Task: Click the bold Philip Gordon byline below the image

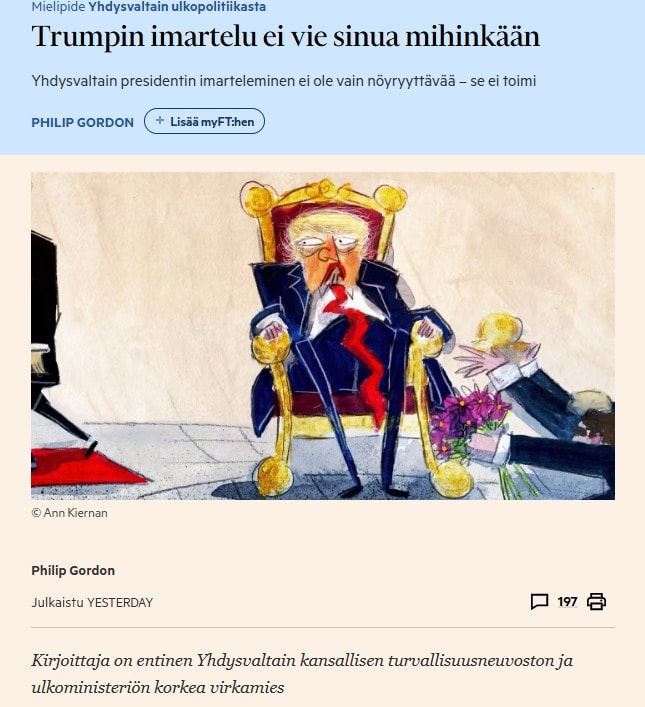Action: click(73, 570)
